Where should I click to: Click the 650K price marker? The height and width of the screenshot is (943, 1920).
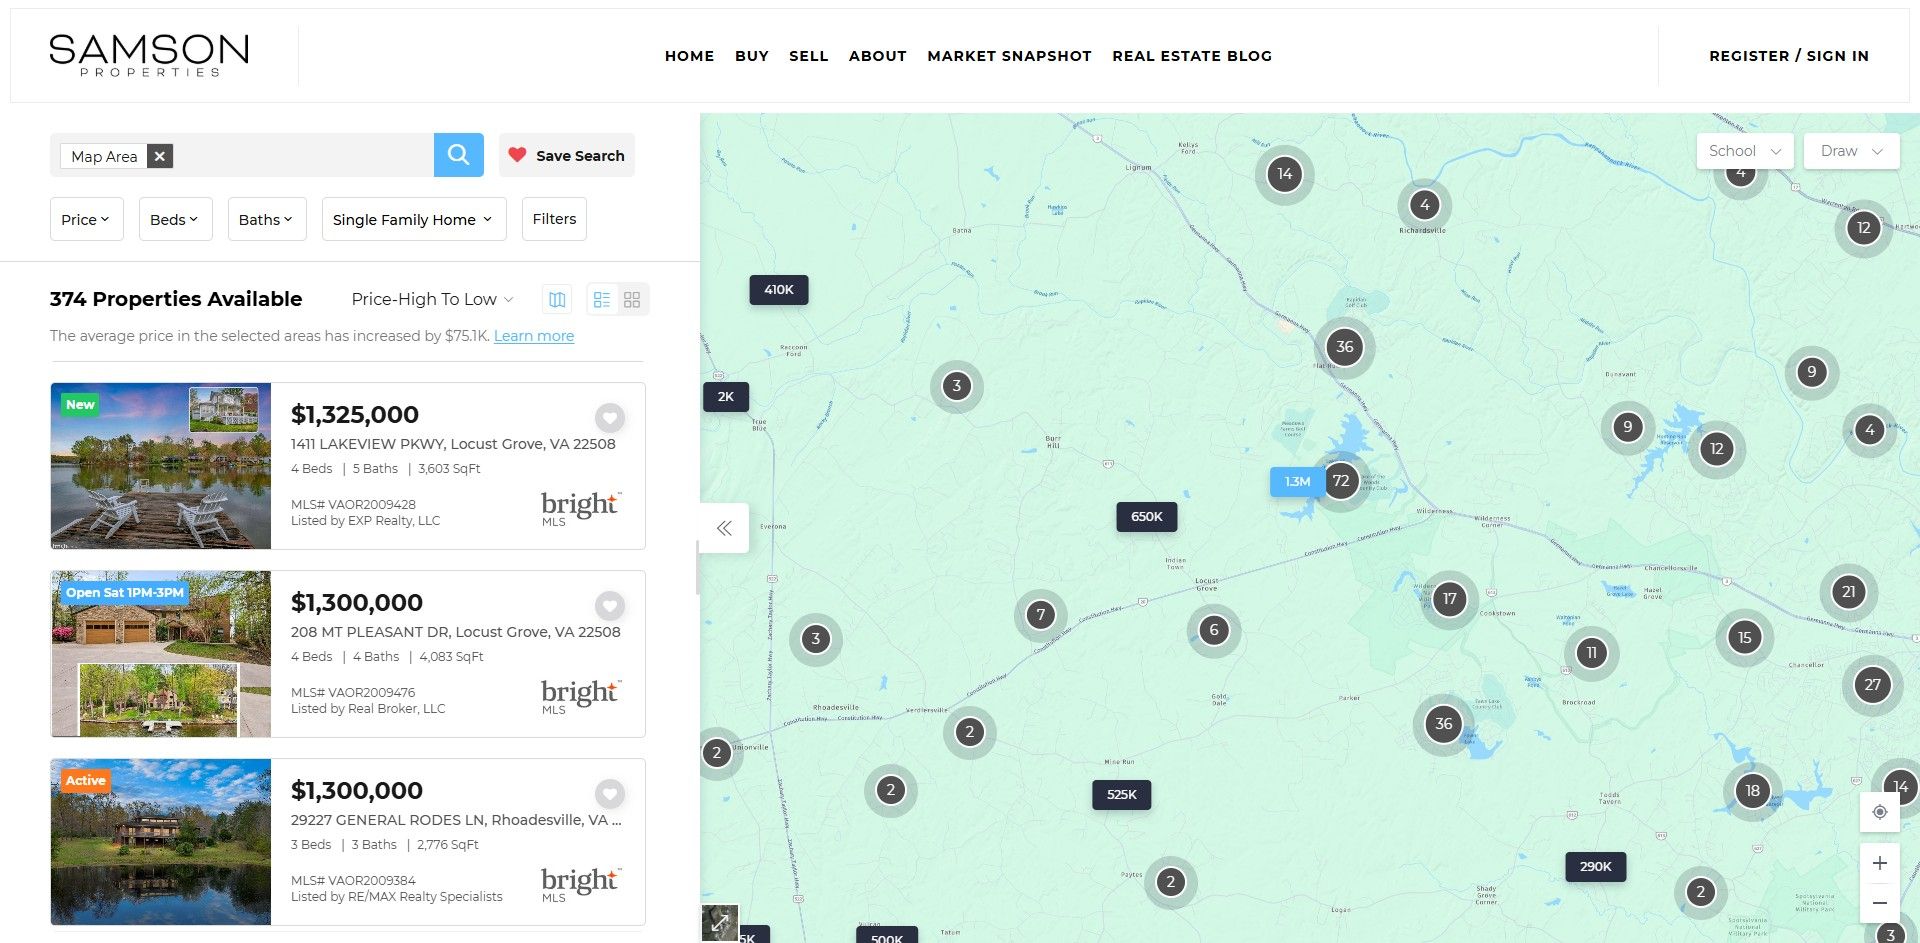click(1147, 517)
